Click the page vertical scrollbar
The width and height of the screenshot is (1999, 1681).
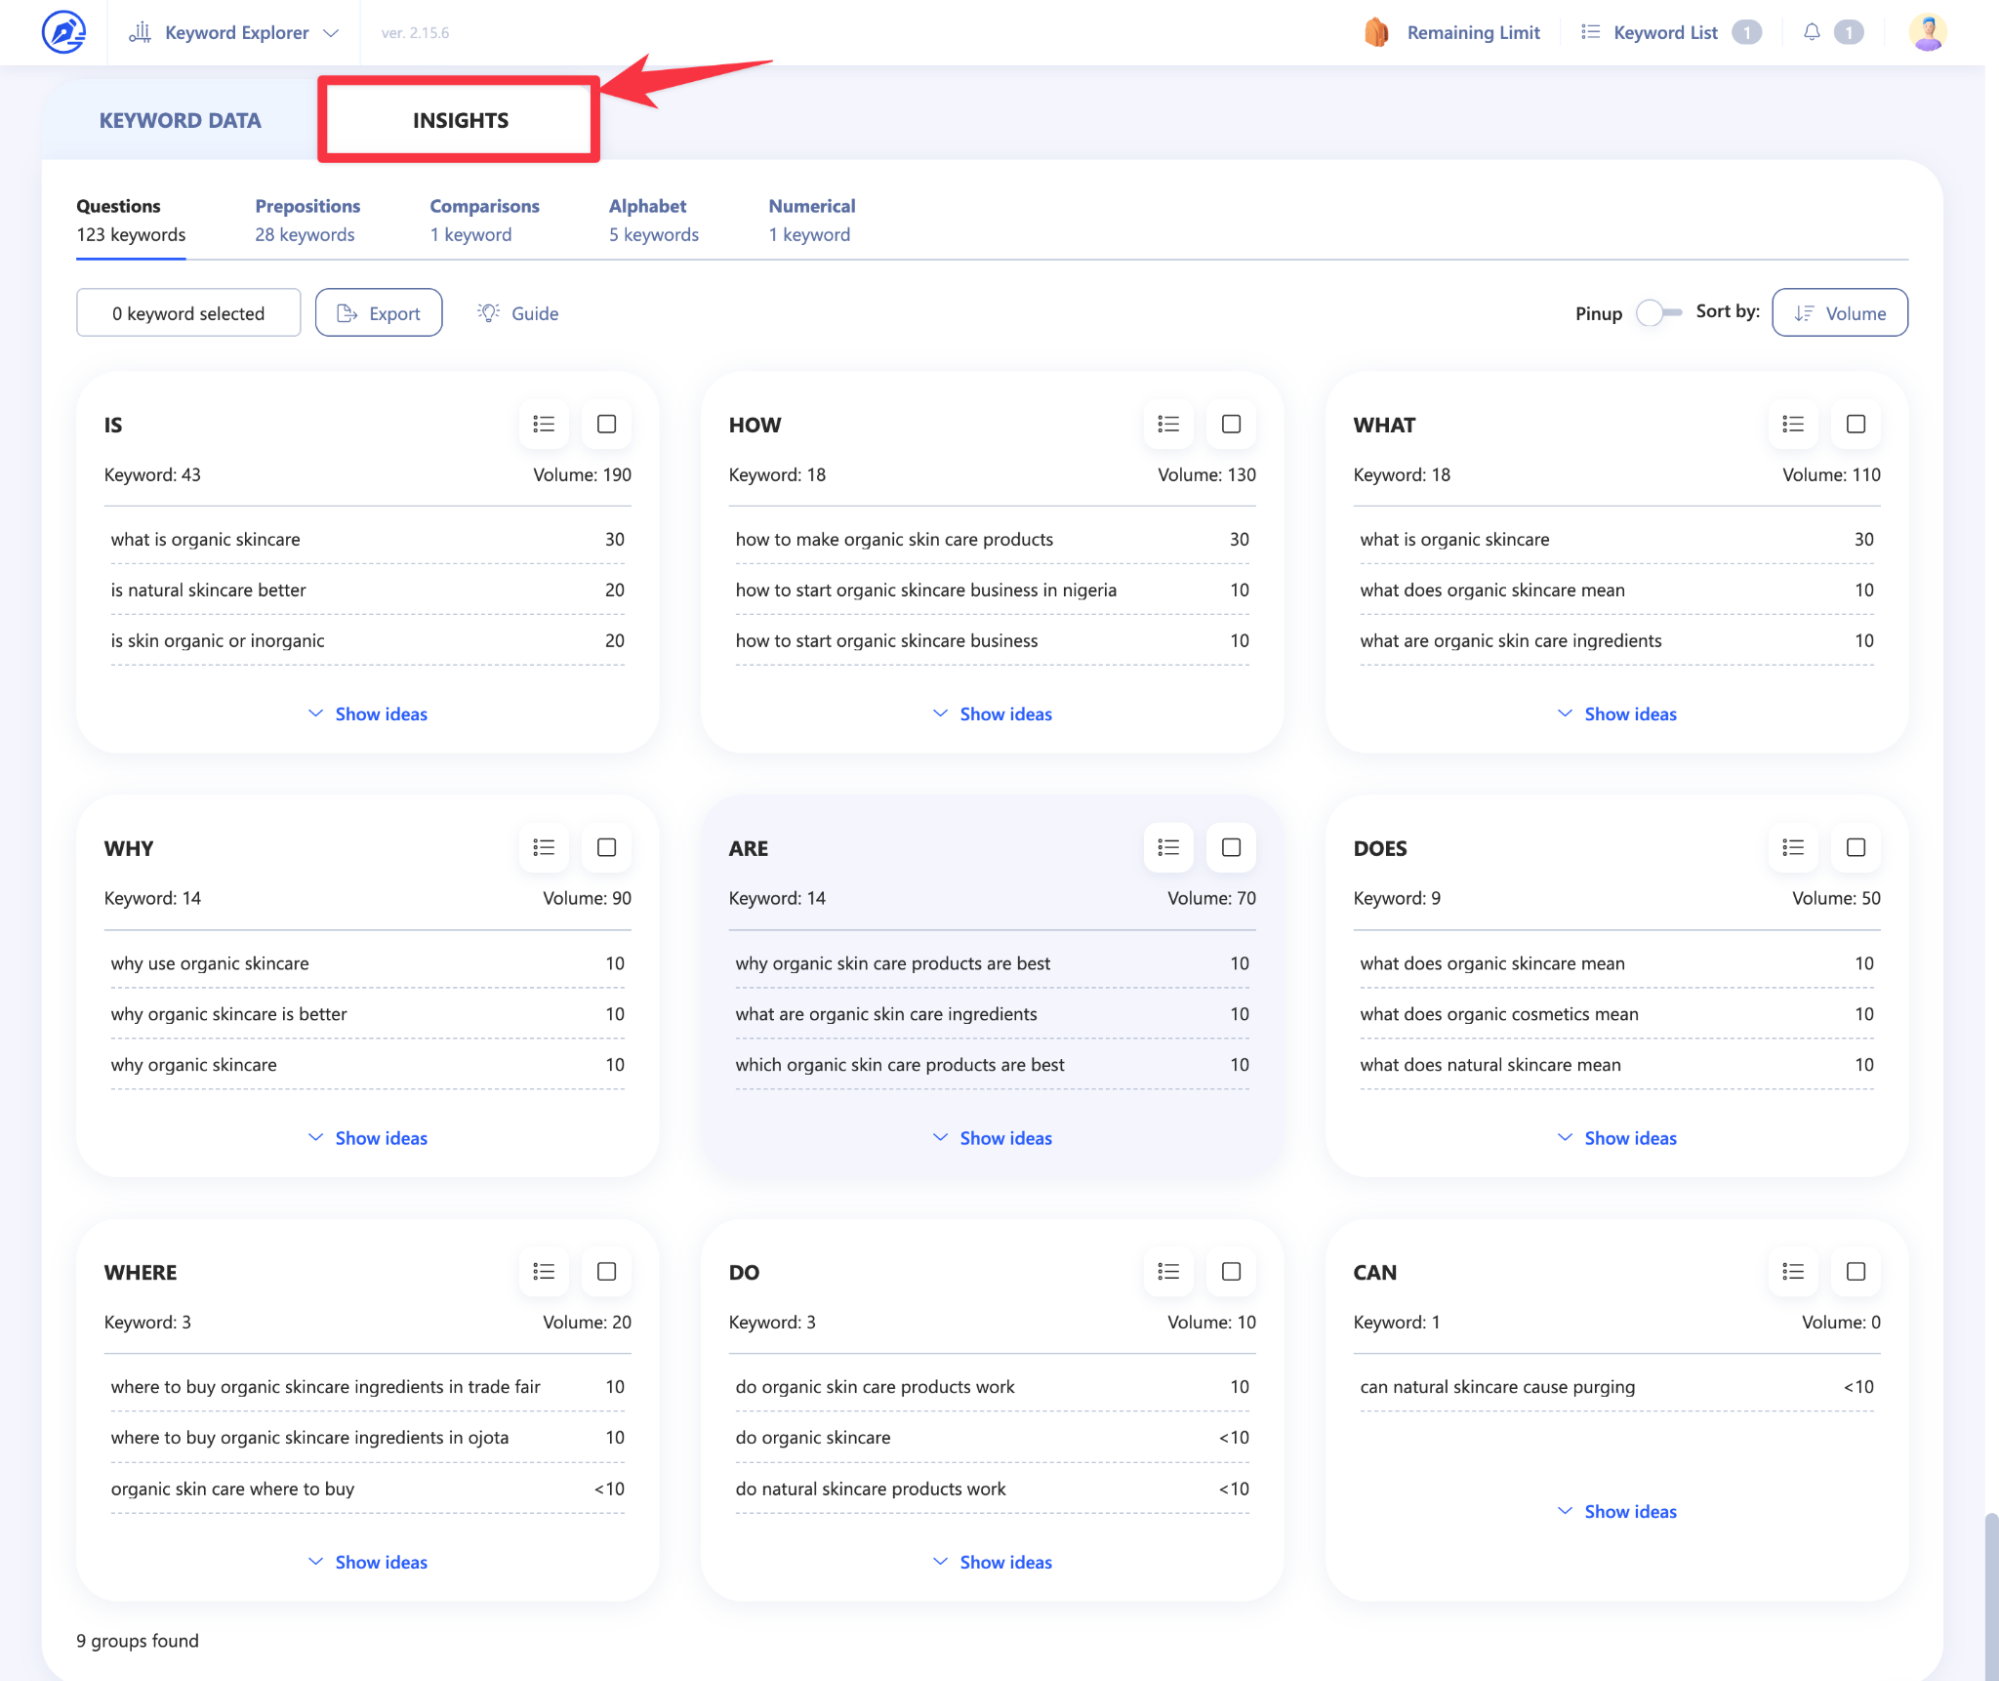point(1990,1595)
